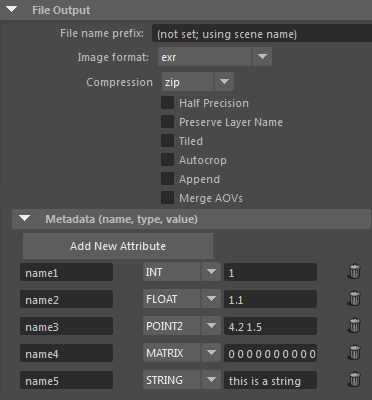This screenshot has width=372, height=400.
Task: Click the value field containing 1
Action: pyautogui.click(x=270, y=272)
